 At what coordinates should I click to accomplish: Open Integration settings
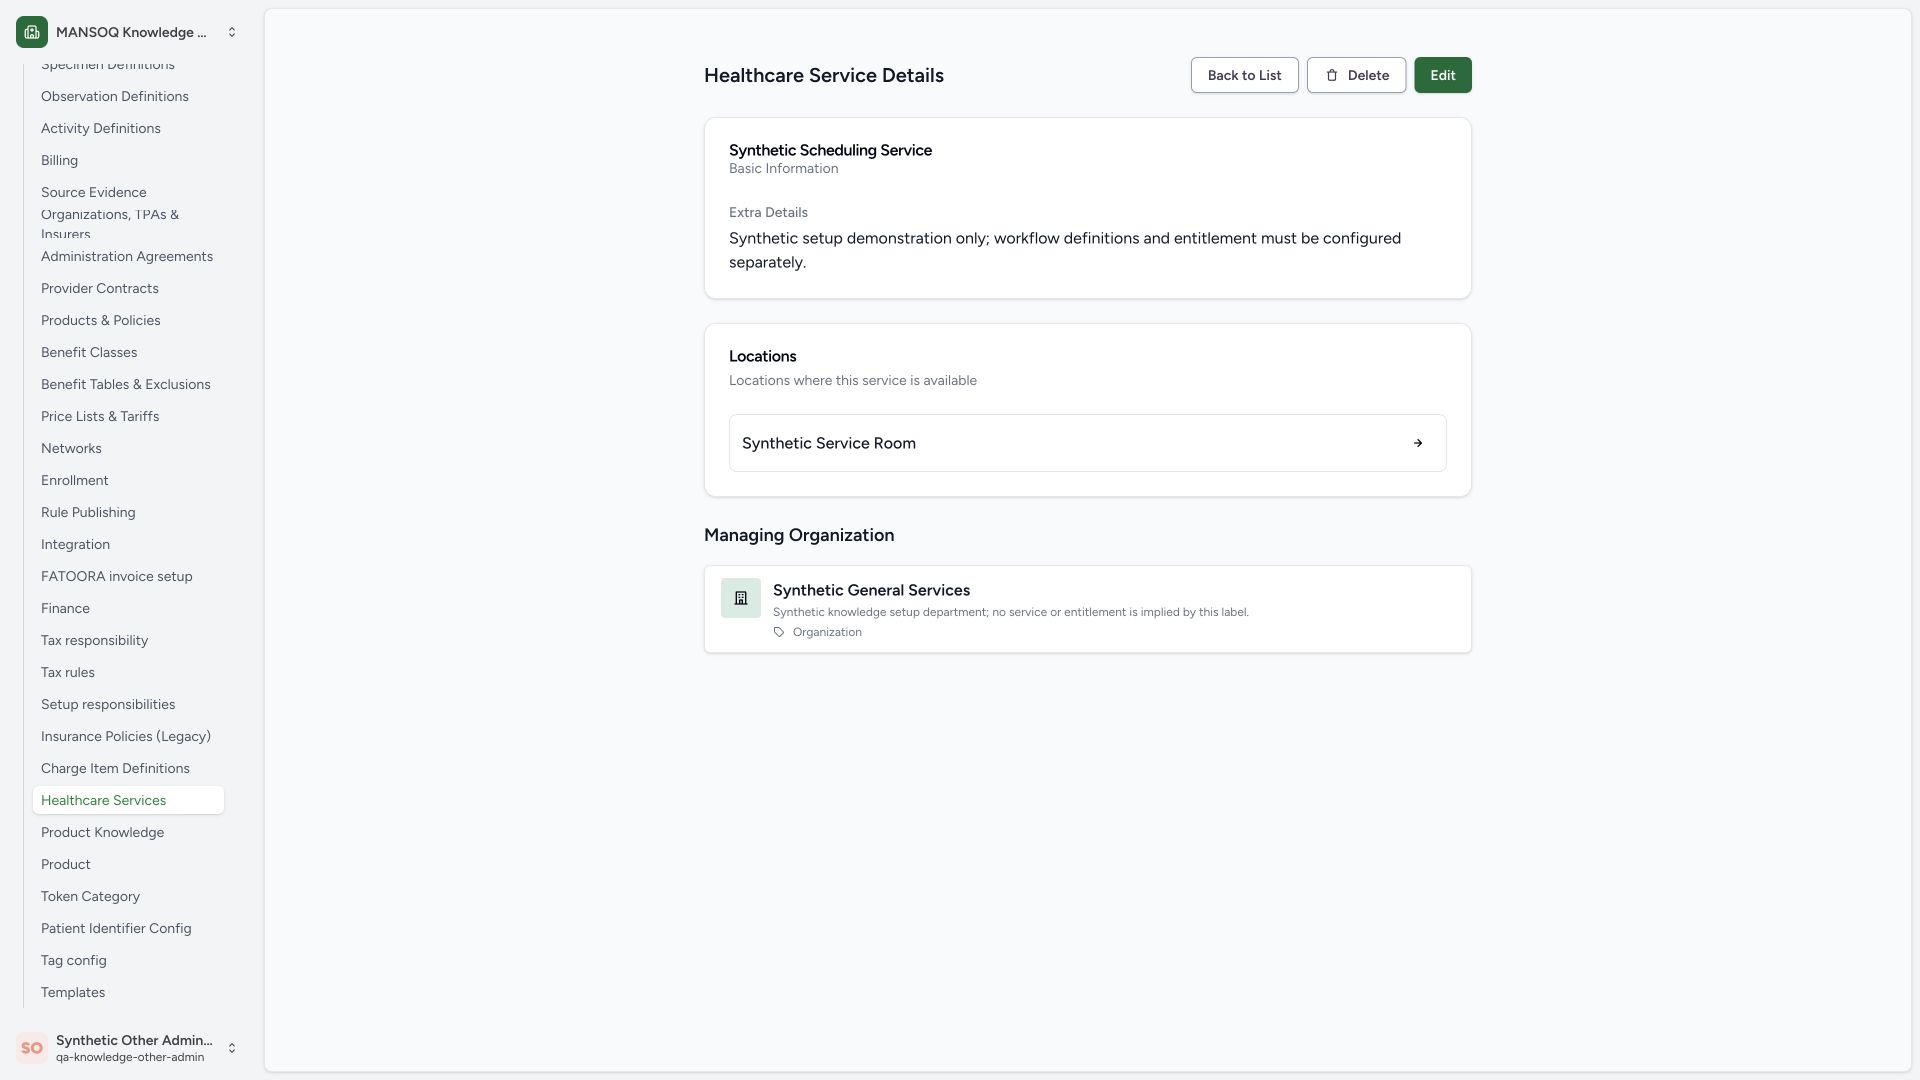click(x=128, y=544)
